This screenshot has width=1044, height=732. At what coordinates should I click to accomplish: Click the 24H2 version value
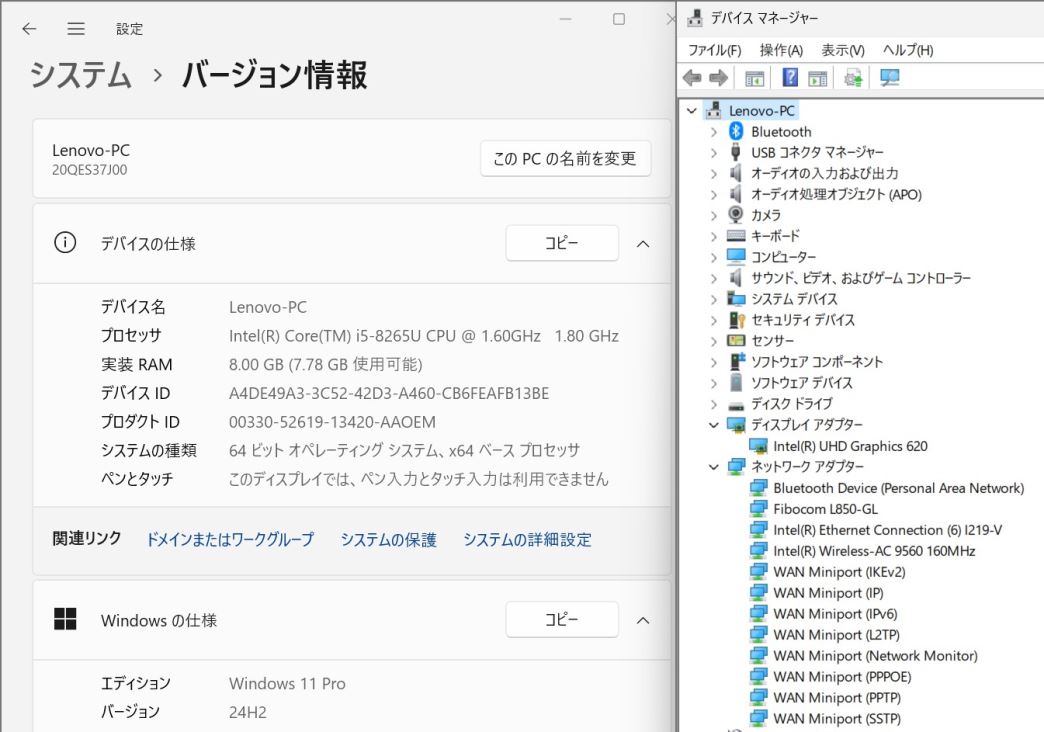click(248, 712)
